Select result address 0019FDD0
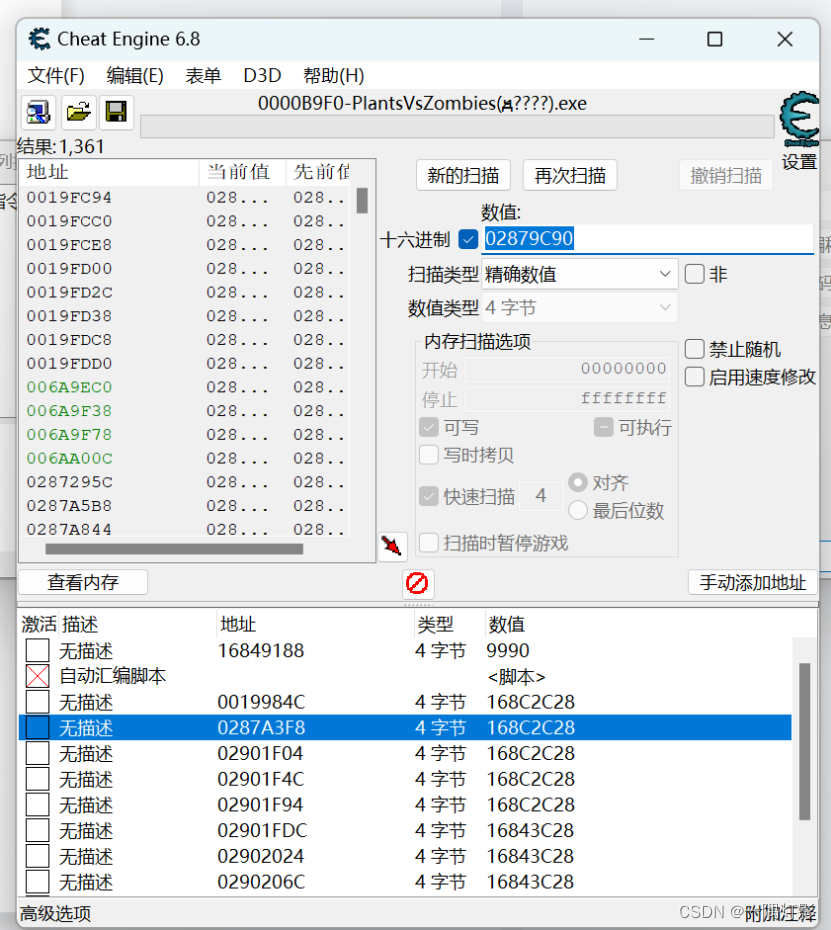The image size is (831, 930). 69,364
